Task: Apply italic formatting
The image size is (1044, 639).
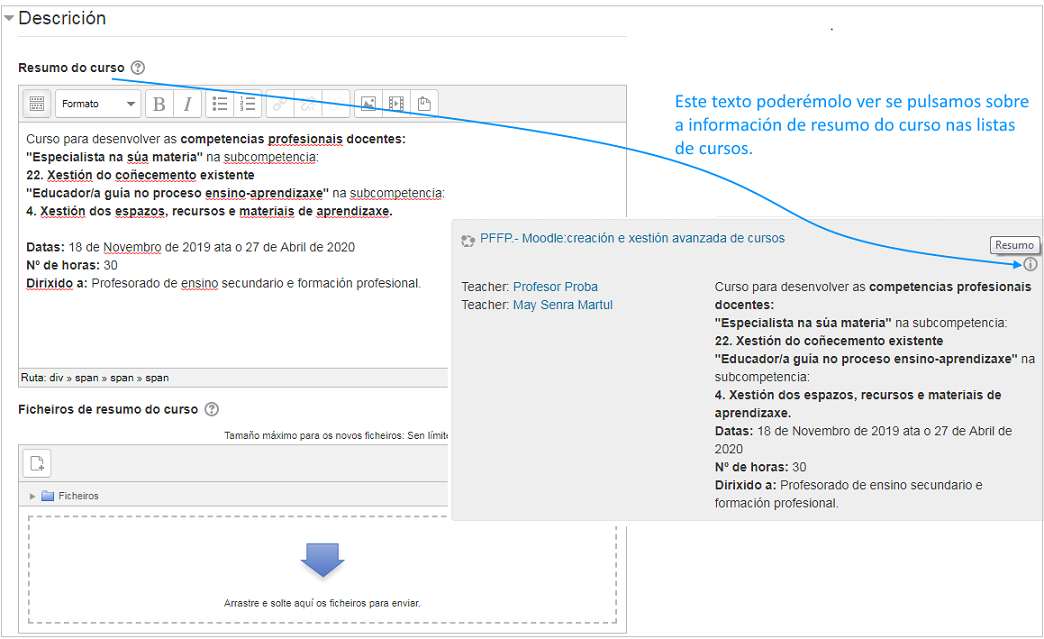Action: [x=187, y=103]
